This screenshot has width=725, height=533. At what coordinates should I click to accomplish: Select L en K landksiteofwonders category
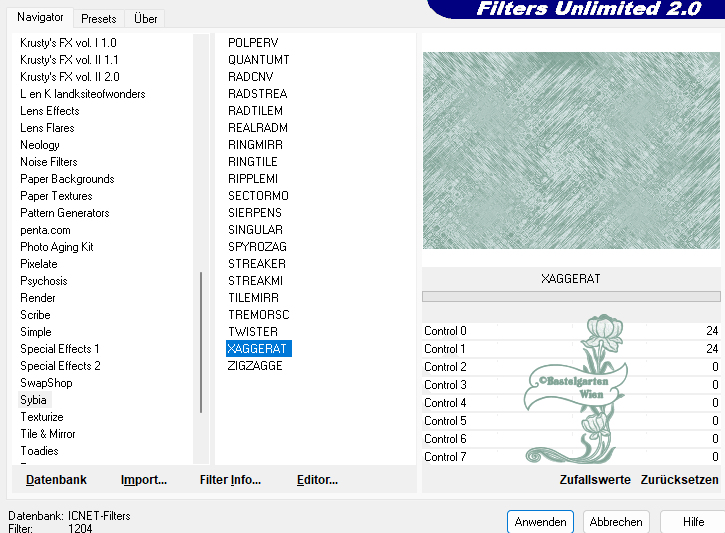[83, 94]
